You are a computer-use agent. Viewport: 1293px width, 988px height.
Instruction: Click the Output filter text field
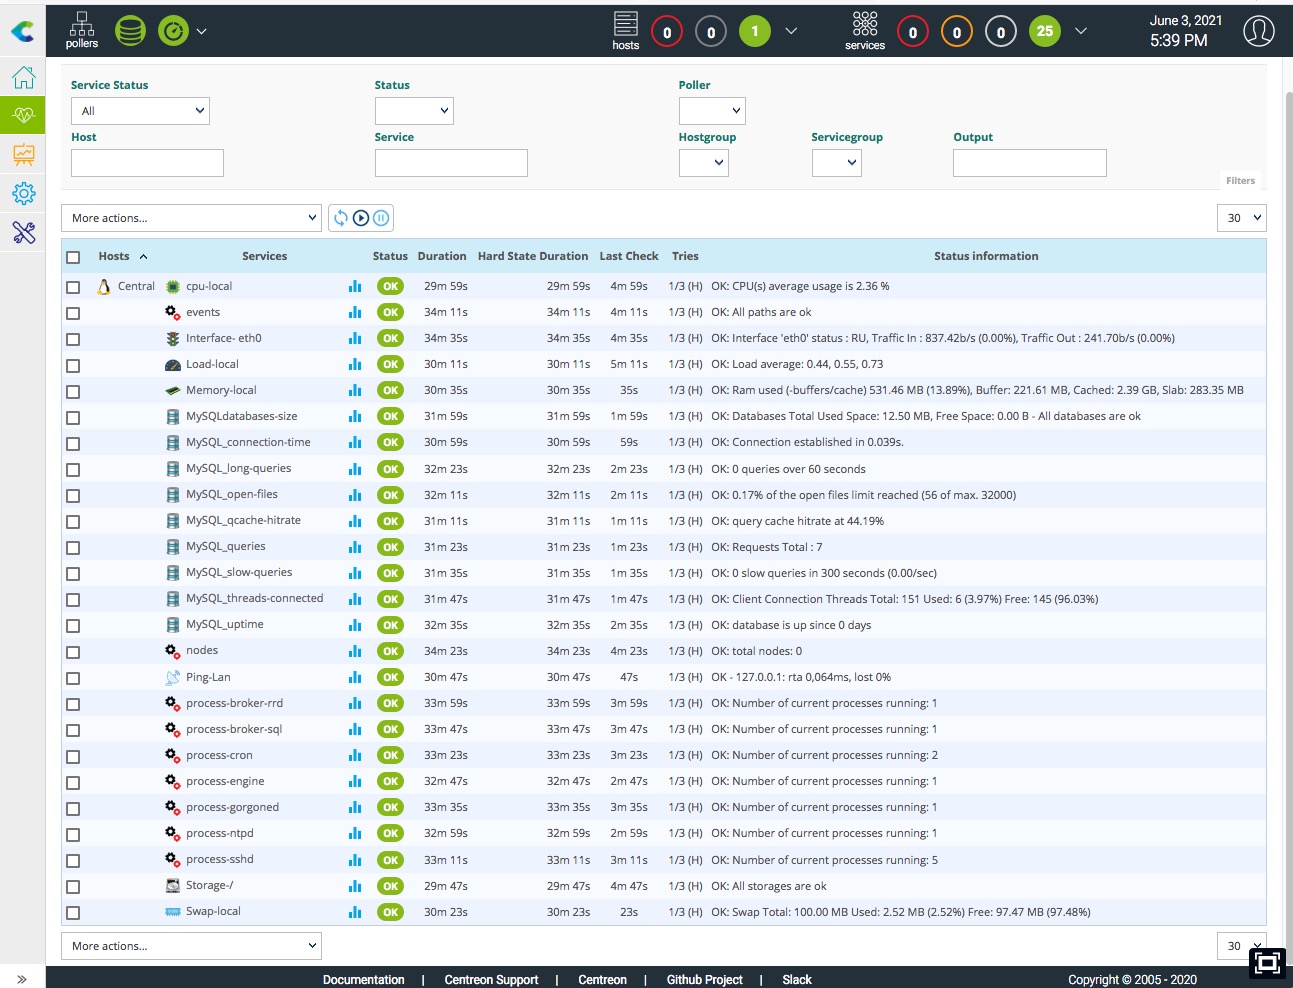[x=1029, y=163]
